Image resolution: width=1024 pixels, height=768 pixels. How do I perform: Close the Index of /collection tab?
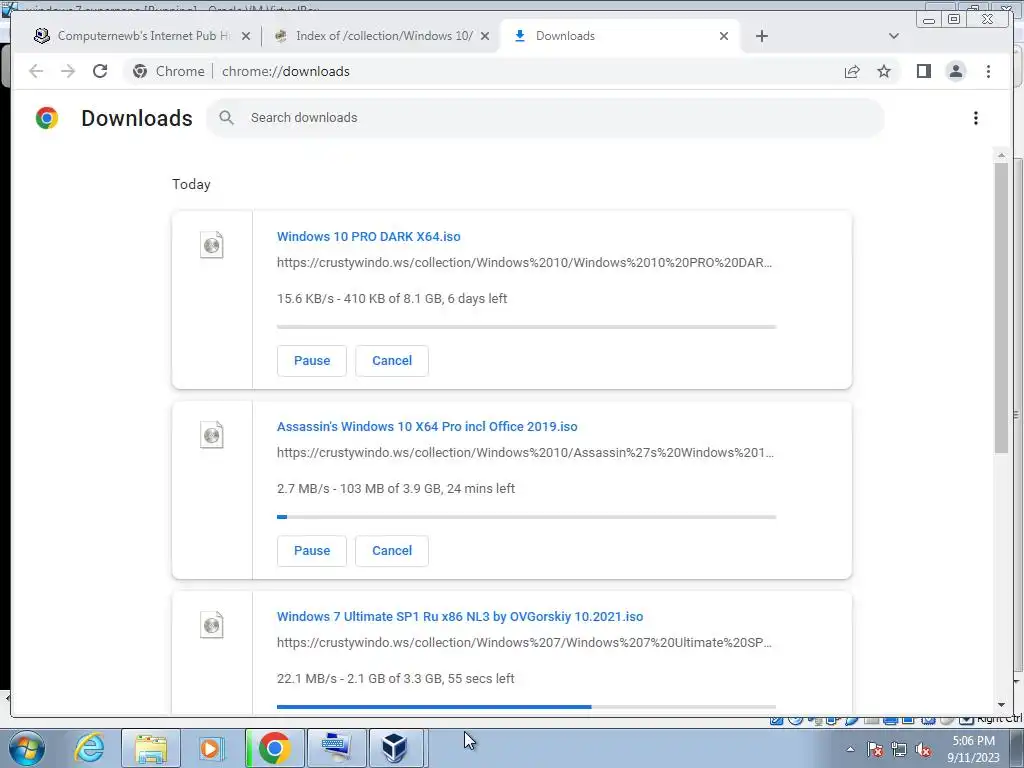[485, 37]
